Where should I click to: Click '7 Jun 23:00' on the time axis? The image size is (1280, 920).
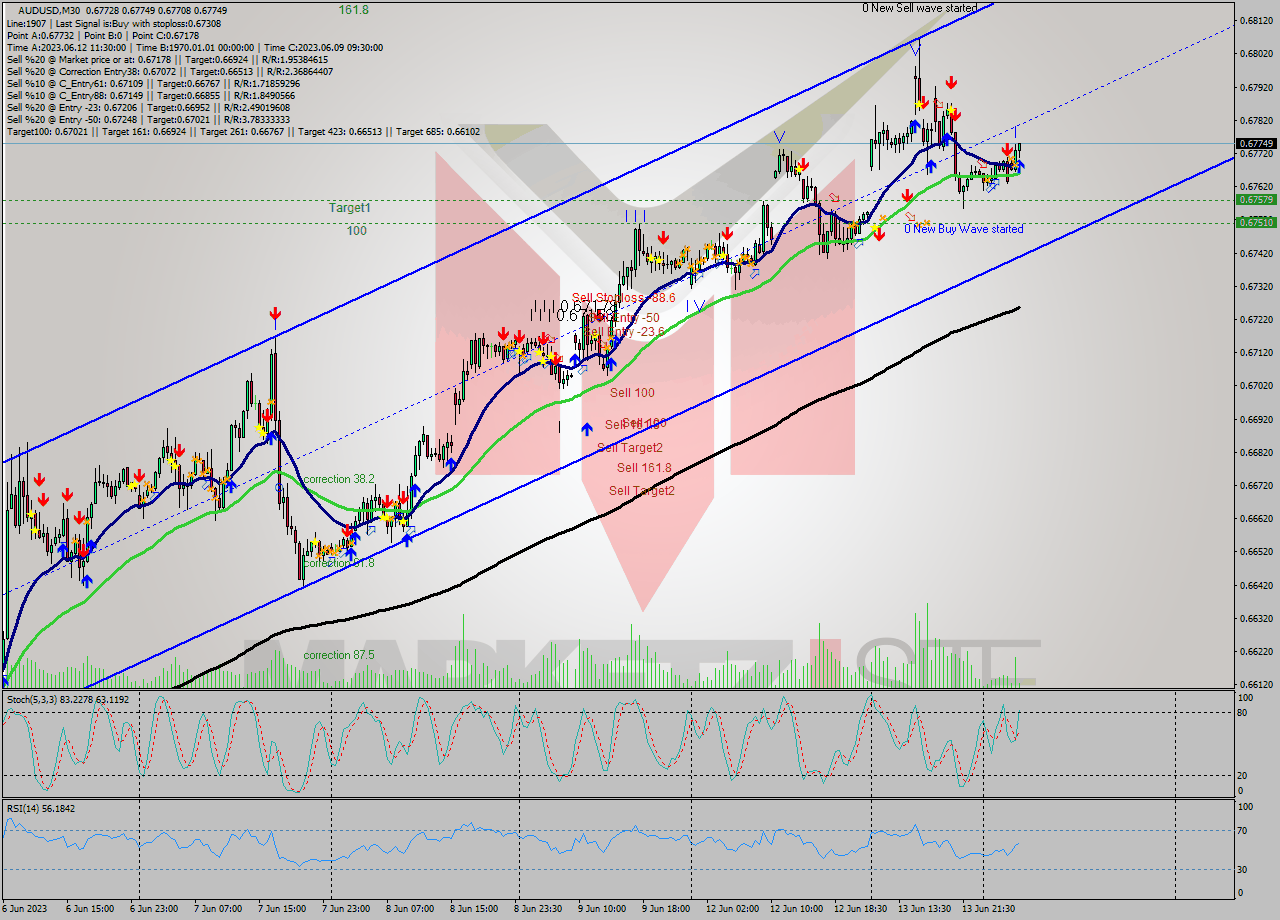(x=345, y=909)
